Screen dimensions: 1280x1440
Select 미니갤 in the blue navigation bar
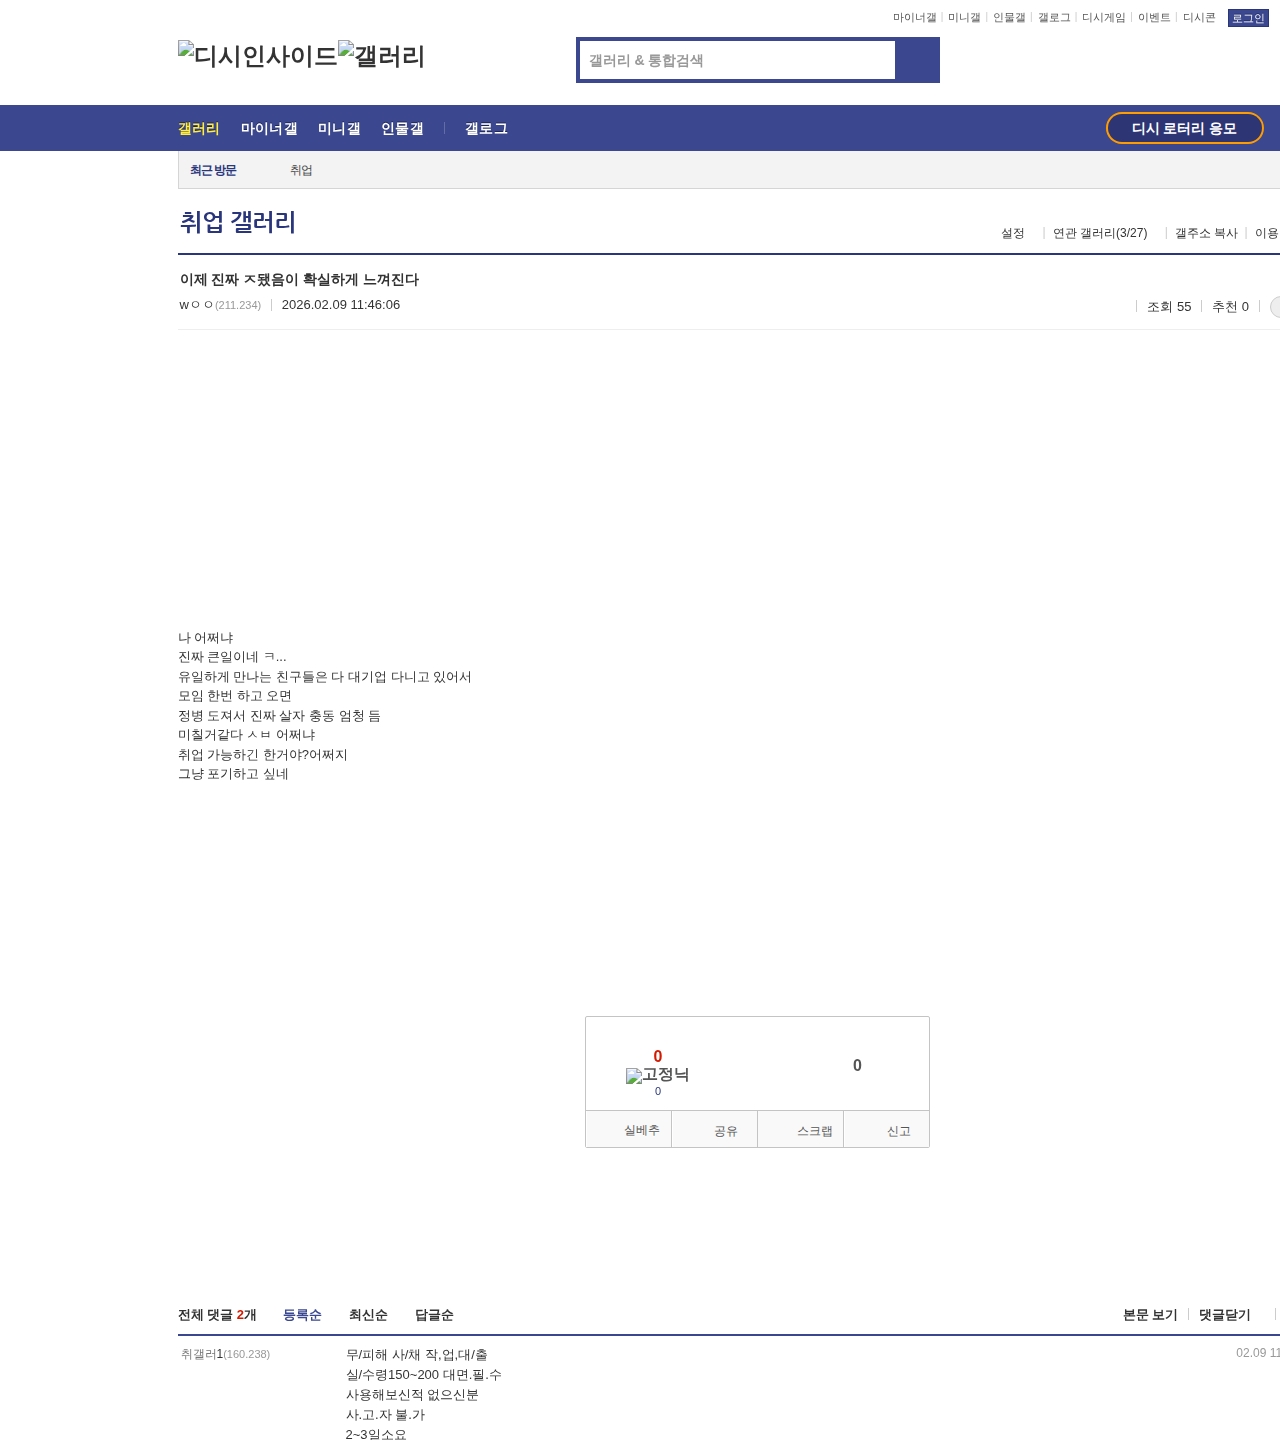339,128
